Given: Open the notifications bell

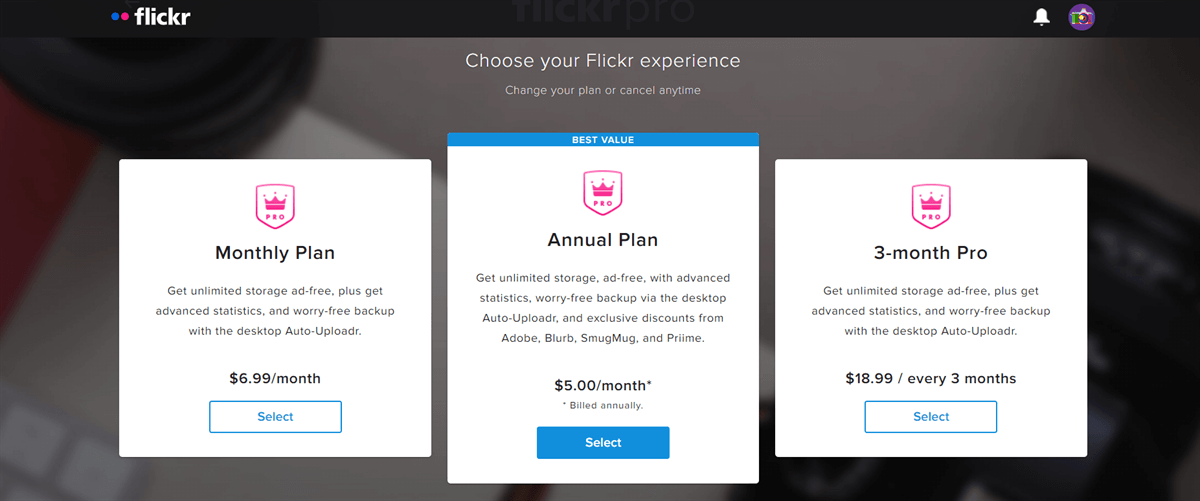Looking at the screenshot, I should (x=1042, y=17).
